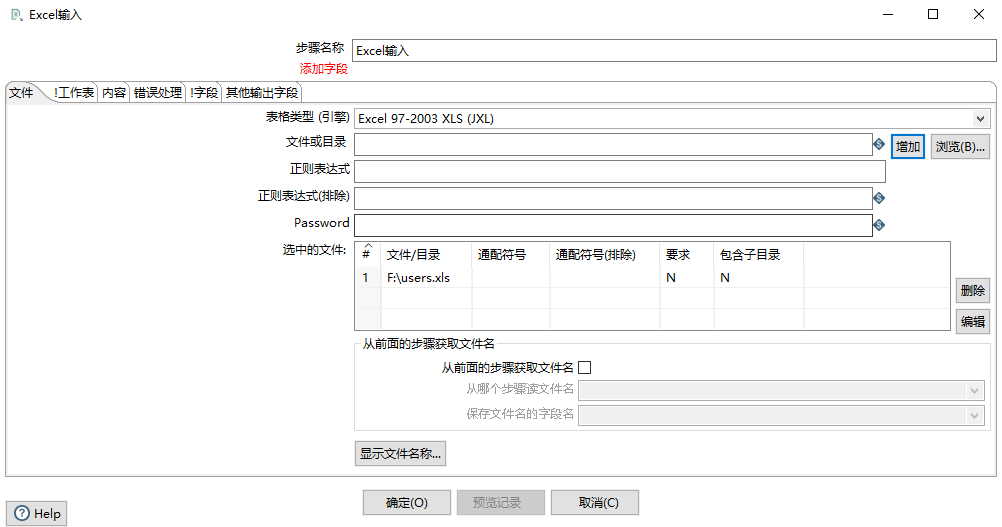
Task: Focus the Password input field
Action: (x=613, y=225)
